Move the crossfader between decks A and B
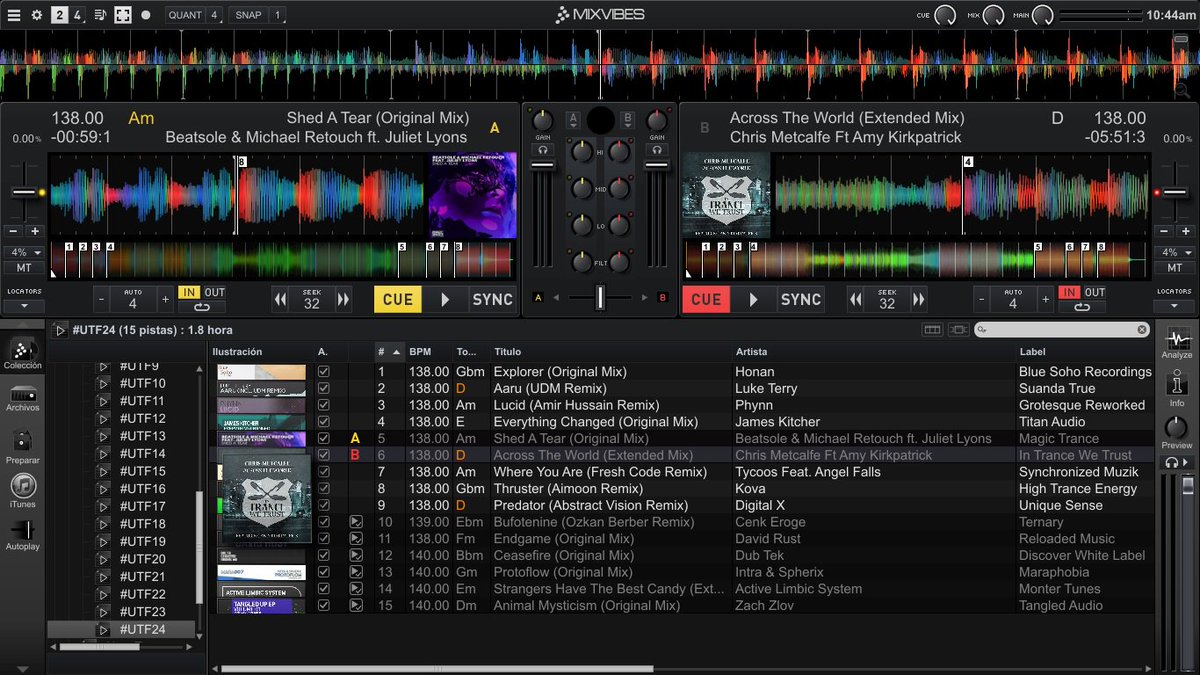This screenshot has width=1200, height=675. (598, 296)
